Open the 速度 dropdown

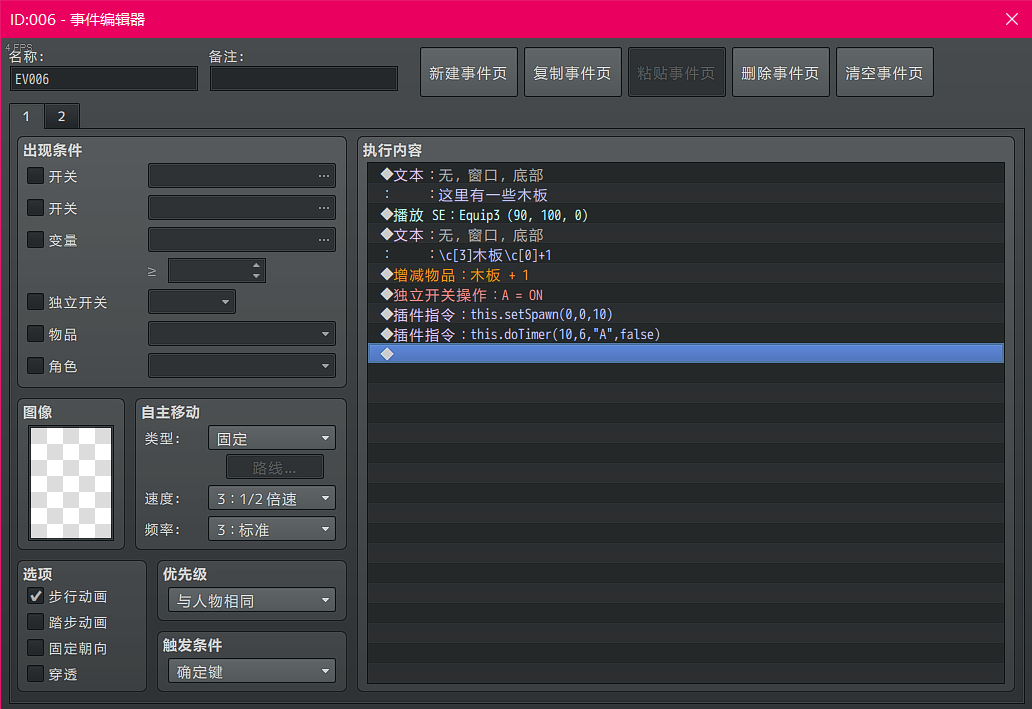tap(271, 498)
